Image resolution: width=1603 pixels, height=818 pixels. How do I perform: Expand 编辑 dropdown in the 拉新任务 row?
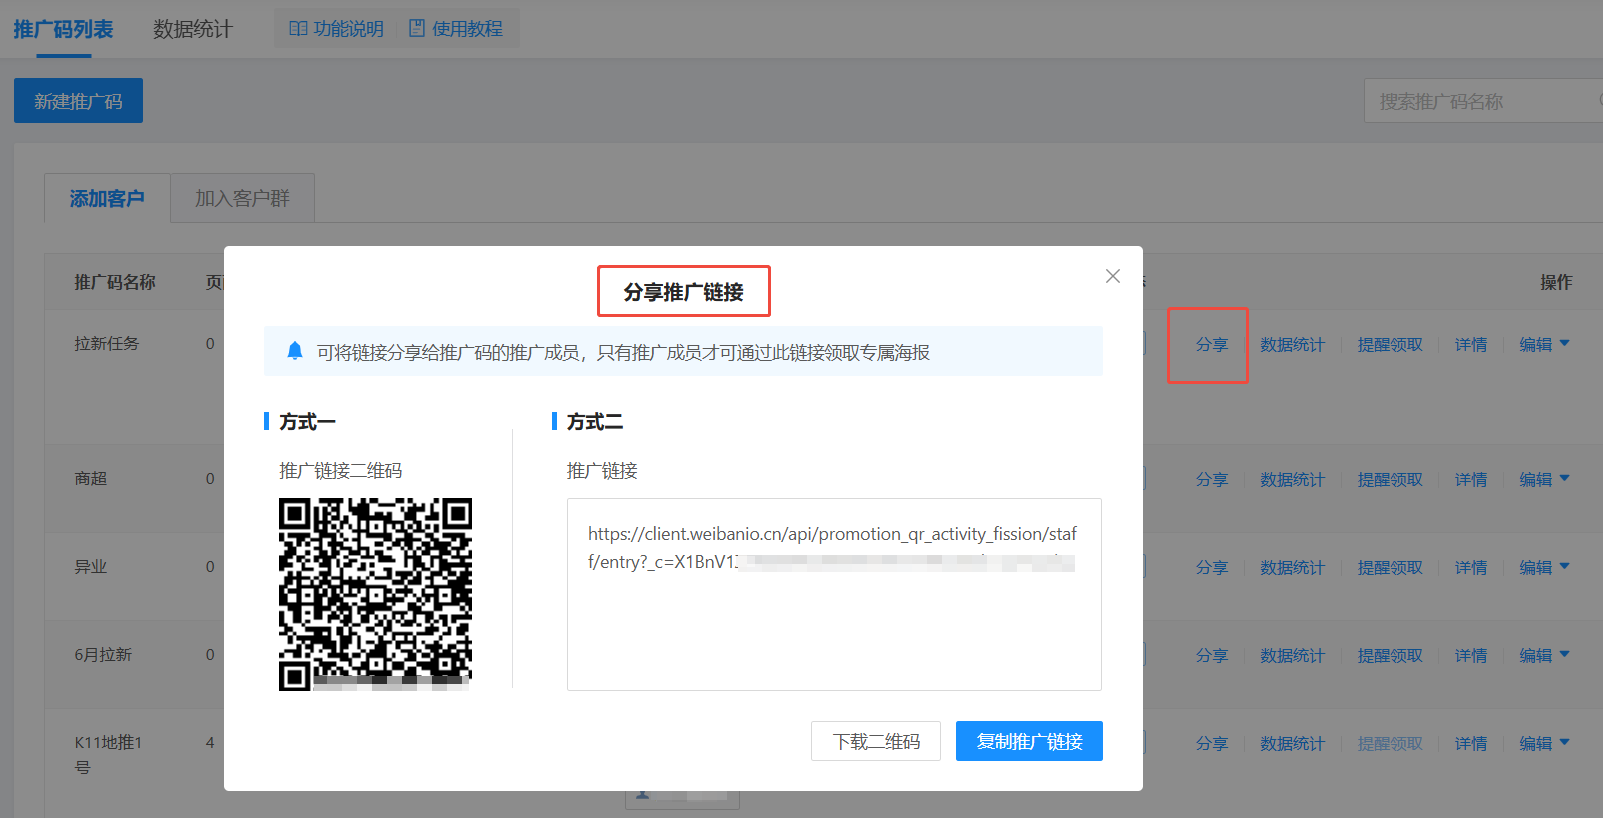point(1545,344)
